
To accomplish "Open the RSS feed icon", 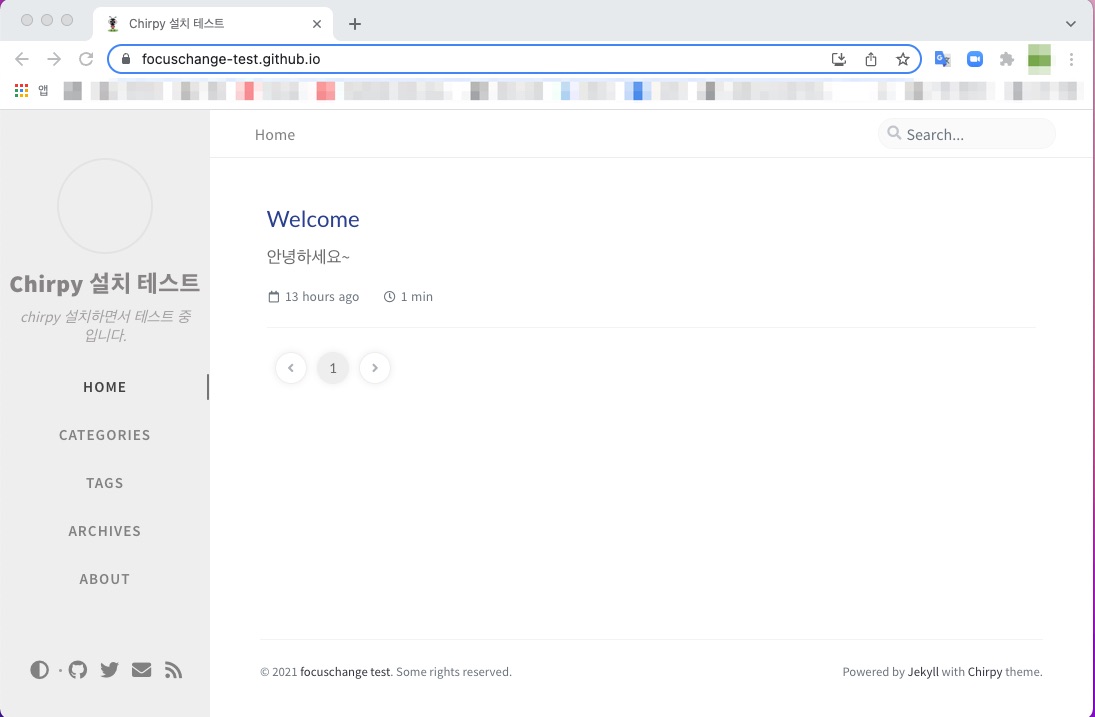I will [x=173, y=670].
